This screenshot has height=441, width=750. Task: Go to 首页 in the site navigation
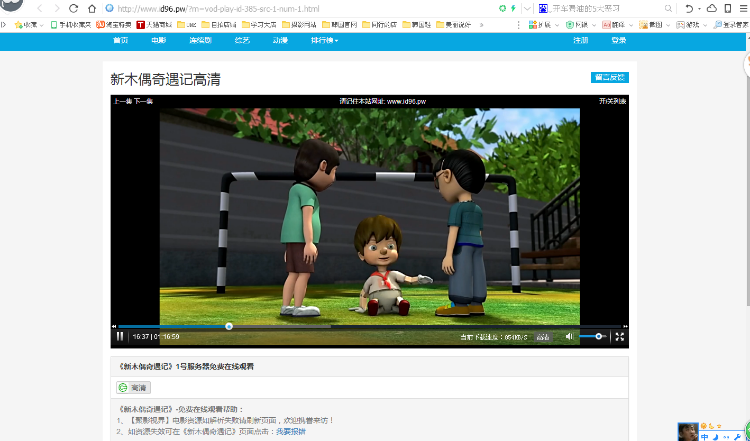(121, 41)
